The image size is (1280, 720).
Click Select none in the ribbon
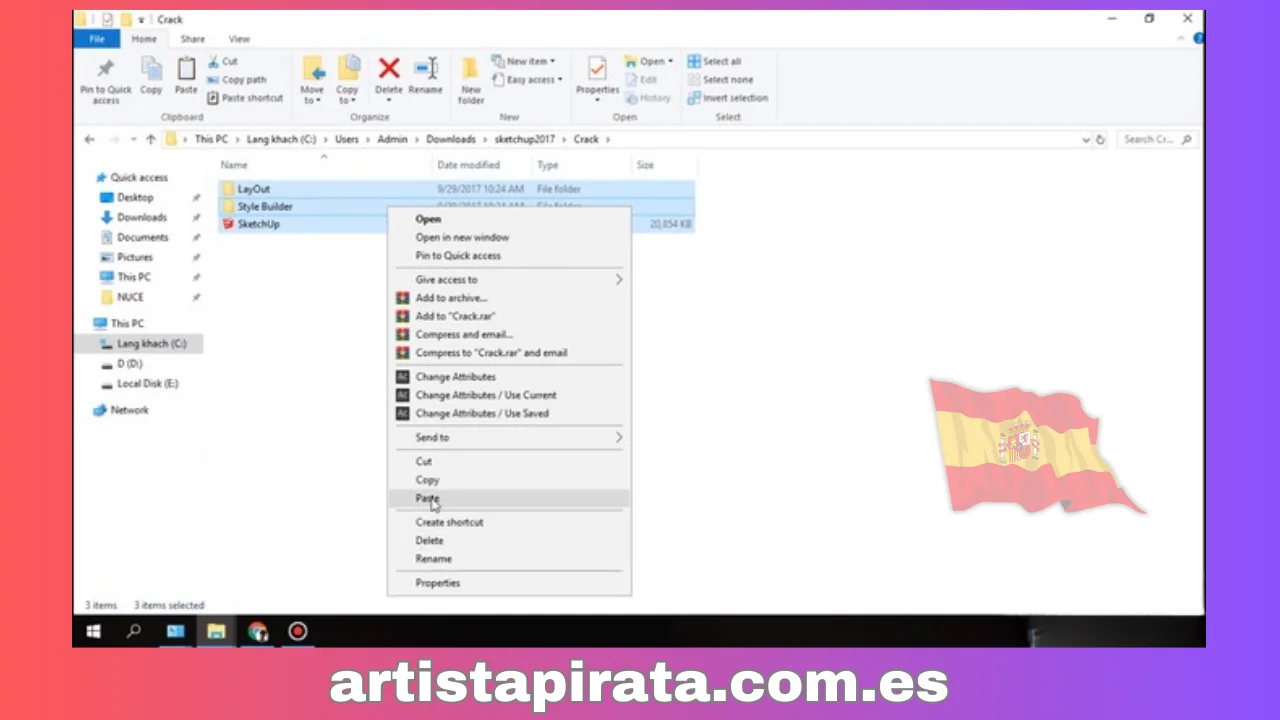[720, 80]
